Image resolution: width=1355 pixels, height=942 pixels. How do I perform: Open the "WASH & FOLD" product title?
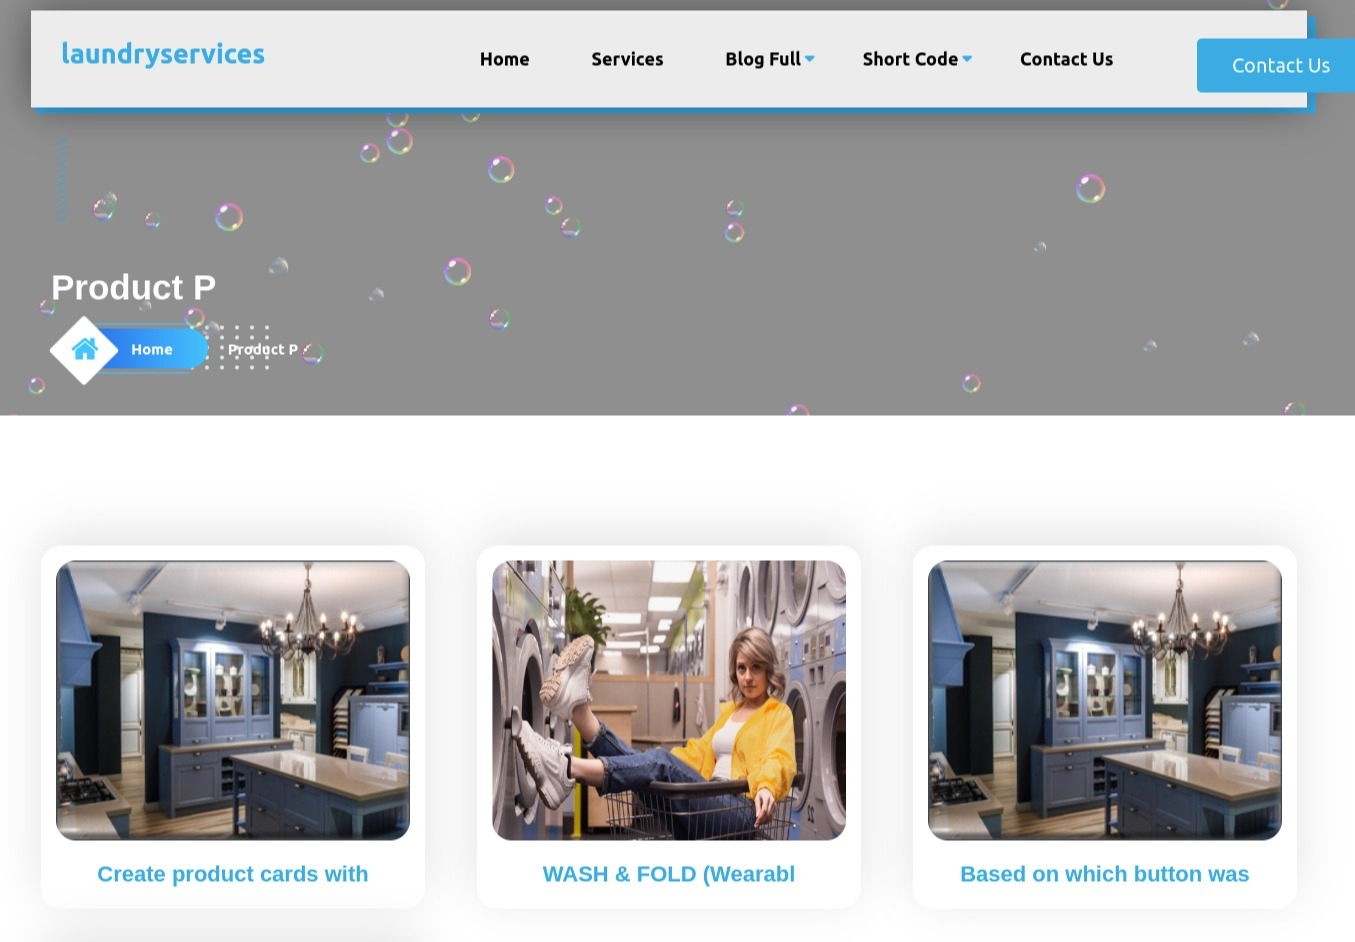(x=668, y=874)
